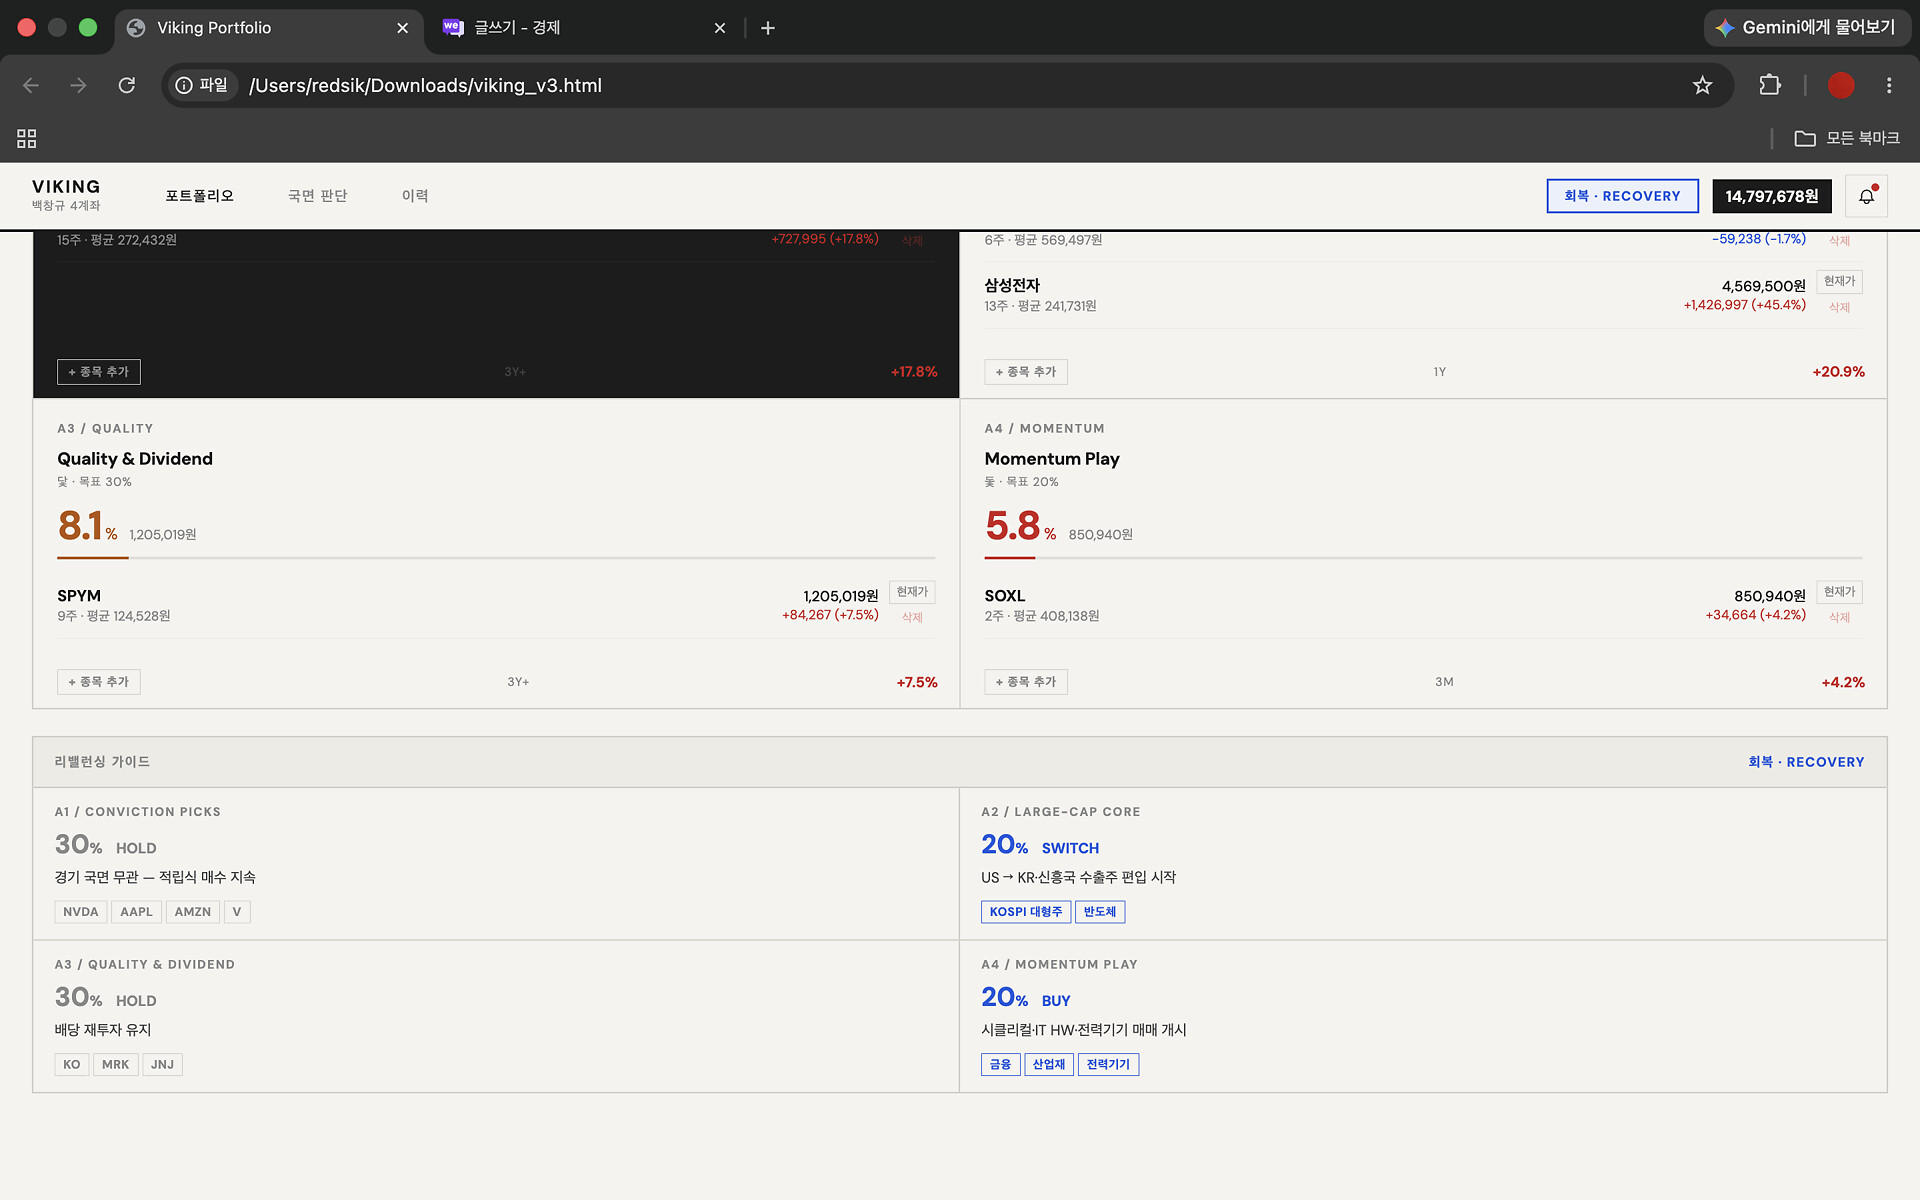Click the 회복 · RECOVERY status button in header
This screenshot has height=1200, width=1920.
tap(1622, 196)
